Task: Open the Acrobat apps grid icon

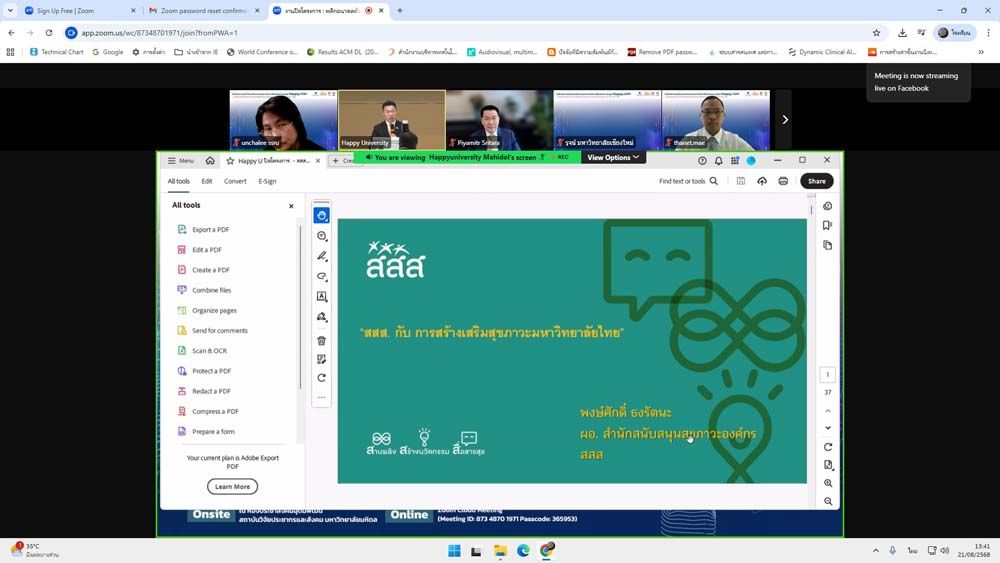Action: (x=735, y=161)
